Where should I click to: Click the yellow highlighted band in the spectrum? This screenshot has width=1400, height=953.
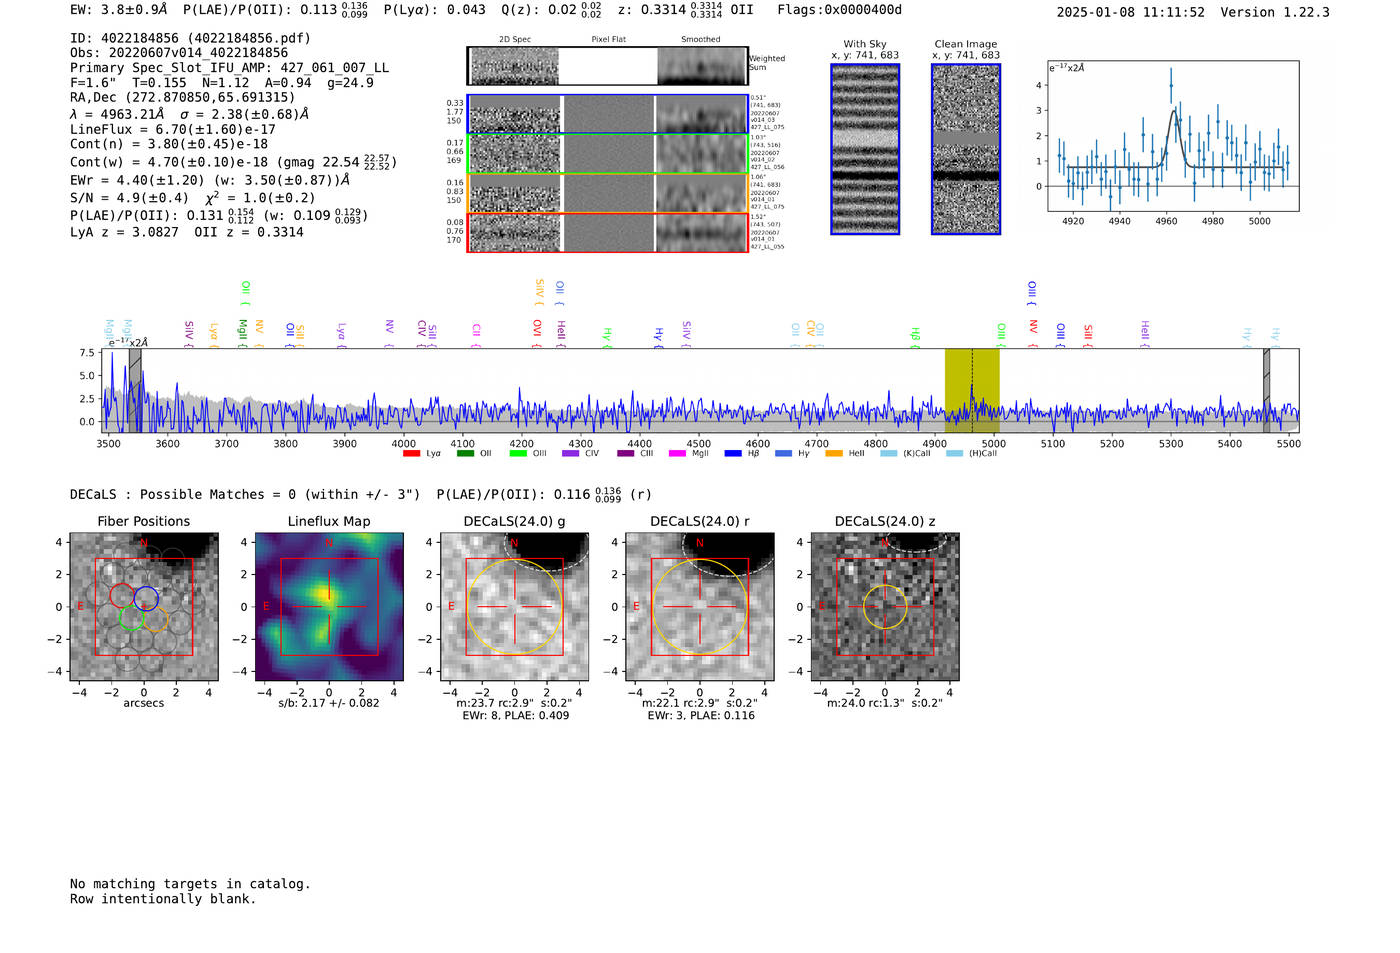pos(972,390)
